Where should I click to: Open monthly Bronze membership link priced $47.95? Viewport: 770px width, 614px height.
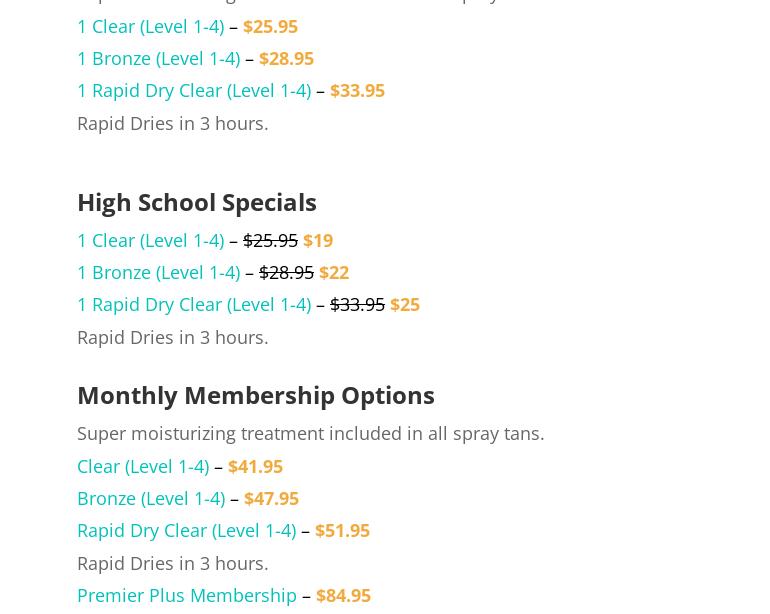[x=151, y=499]
